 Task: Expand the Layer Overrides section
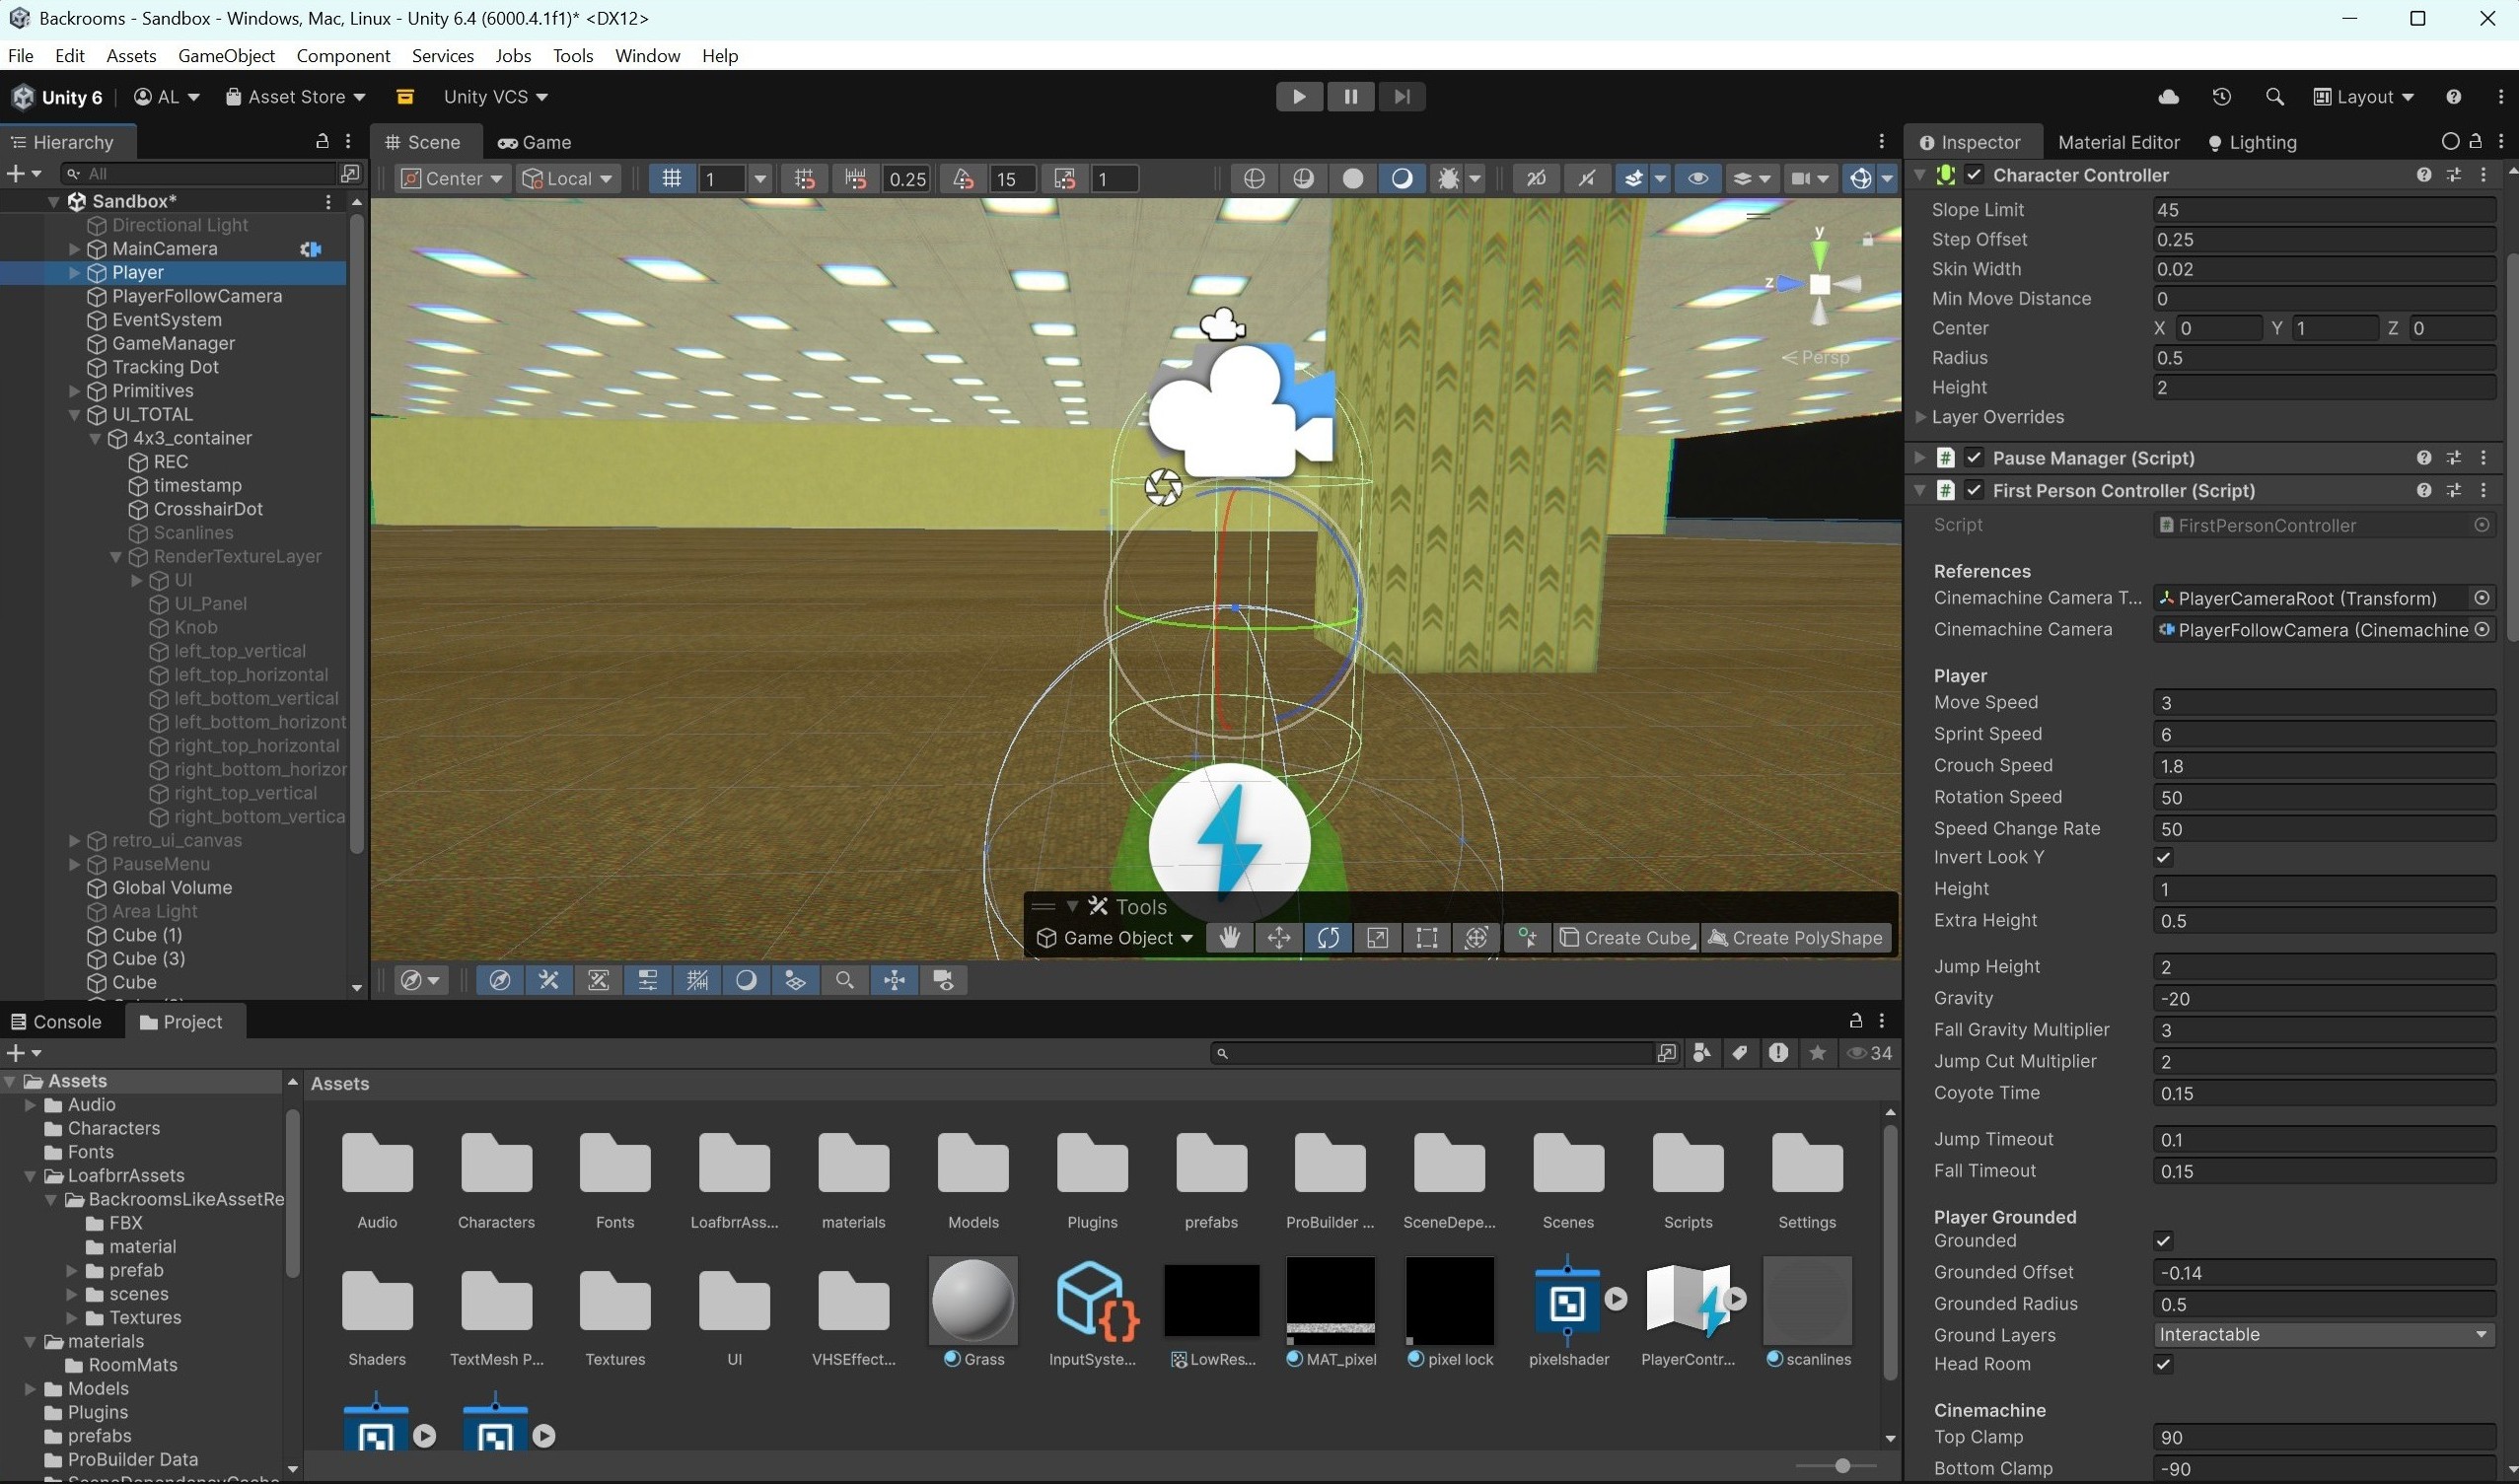[x=1920, y=417]
